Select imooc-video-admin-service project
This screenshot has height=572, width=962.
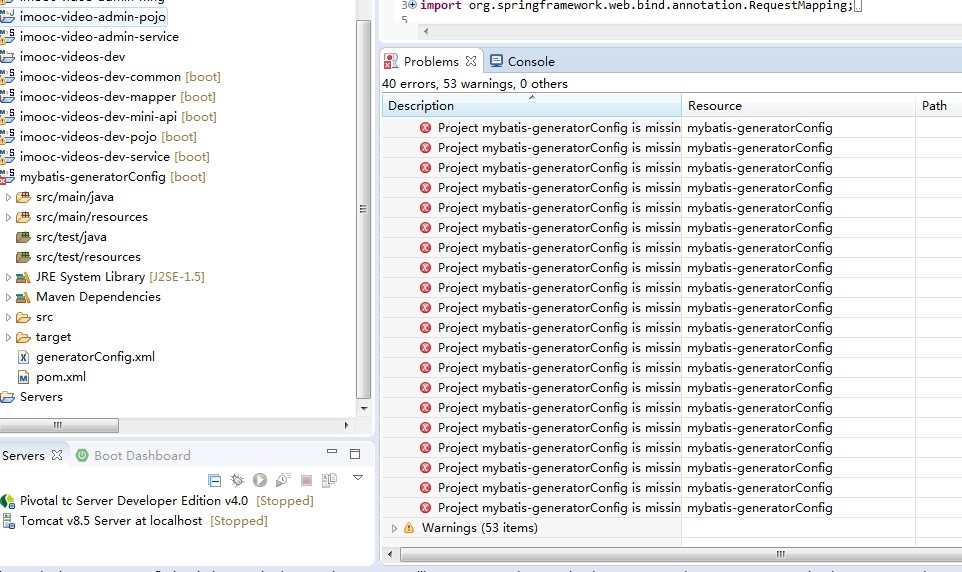(x=99, y=37)
